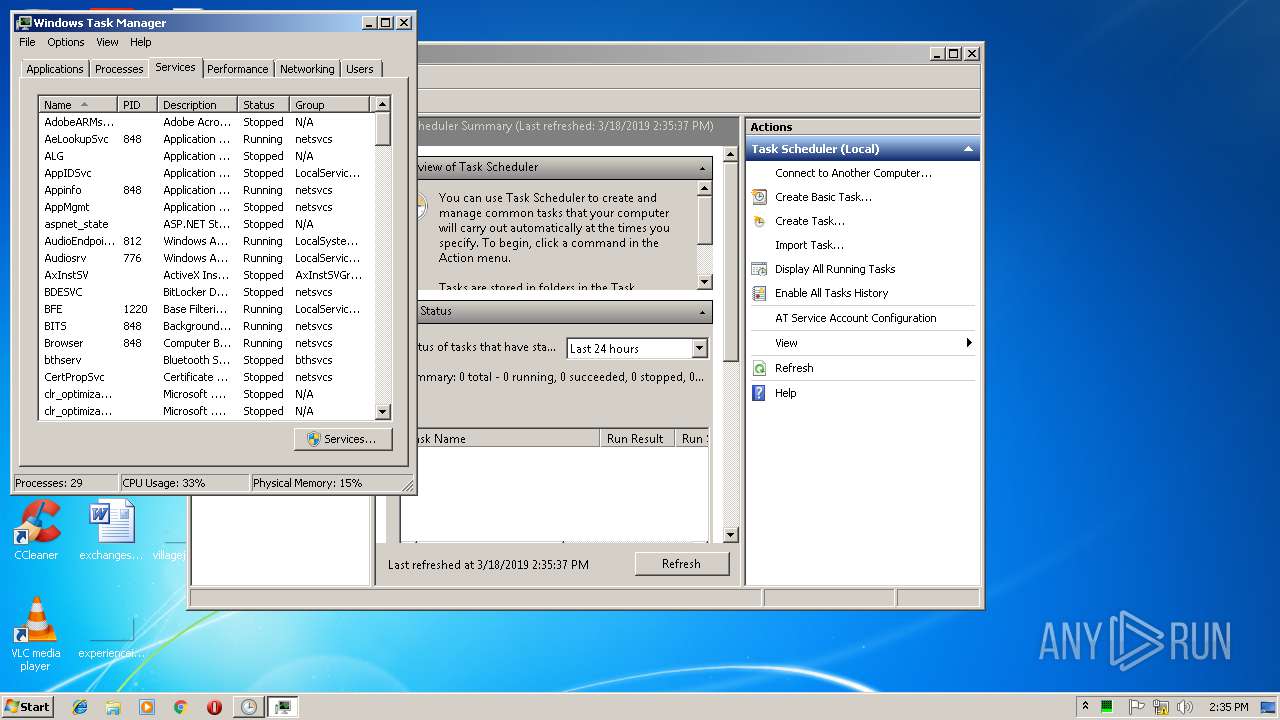
Task: Launch Google Chrome from taskbar
Action: pos(180,707)
